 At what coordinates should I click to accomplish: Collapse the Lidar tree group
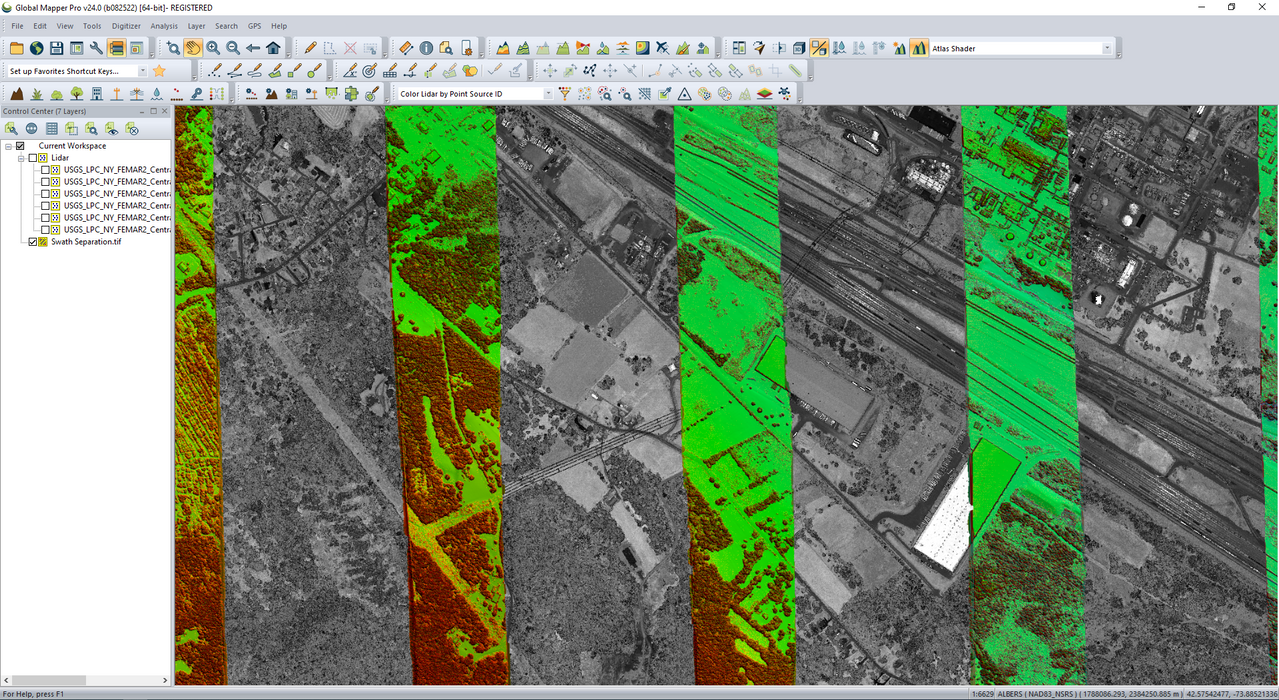(21, 158)
